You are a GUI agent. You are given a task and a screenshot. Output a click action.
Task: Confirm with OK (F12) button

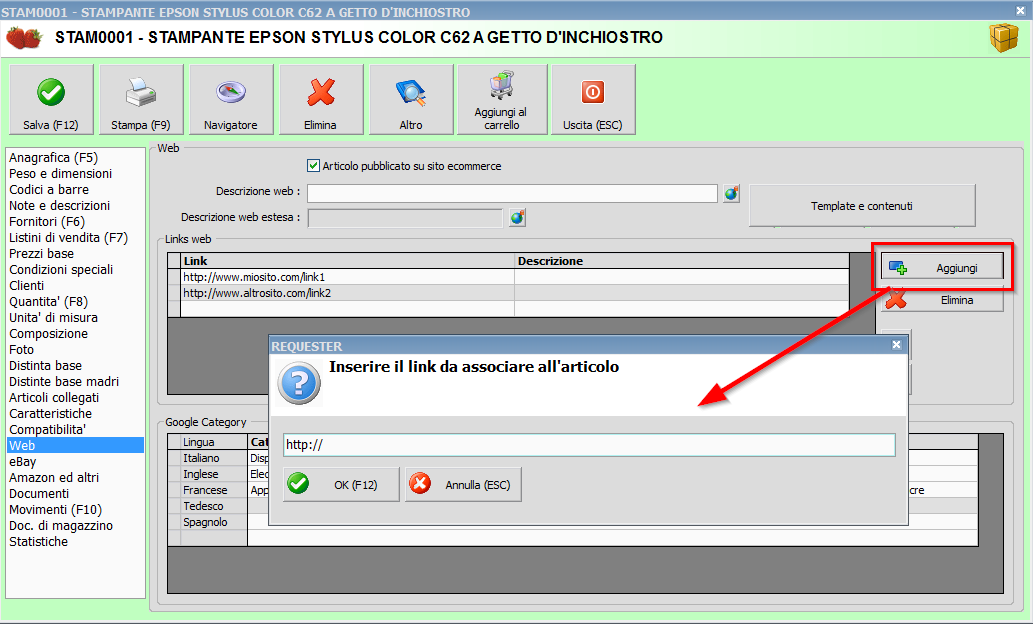coord(341,485)
